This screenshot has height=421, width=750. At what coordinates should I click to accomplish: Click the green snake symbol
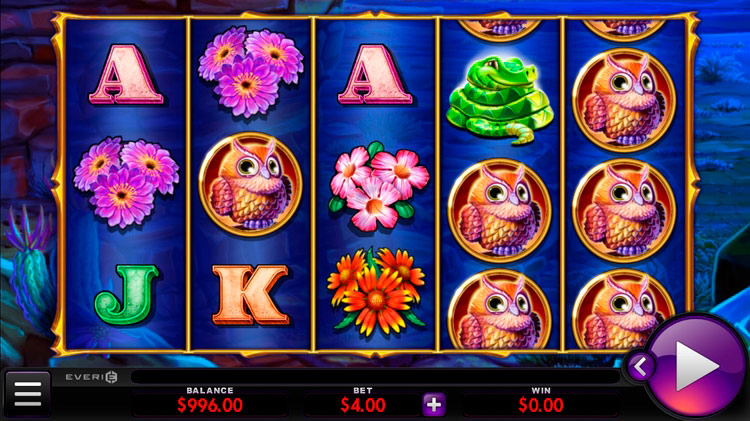500,100
